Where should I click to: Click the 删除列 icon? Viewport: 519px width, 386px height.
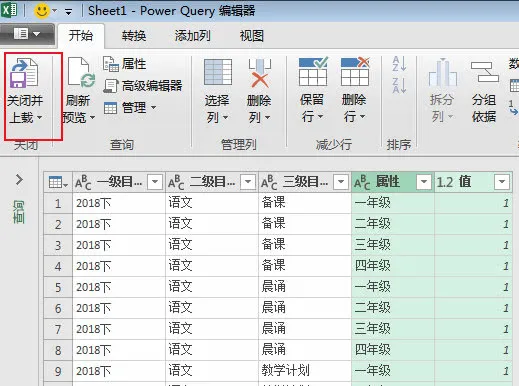pos(260,73)
